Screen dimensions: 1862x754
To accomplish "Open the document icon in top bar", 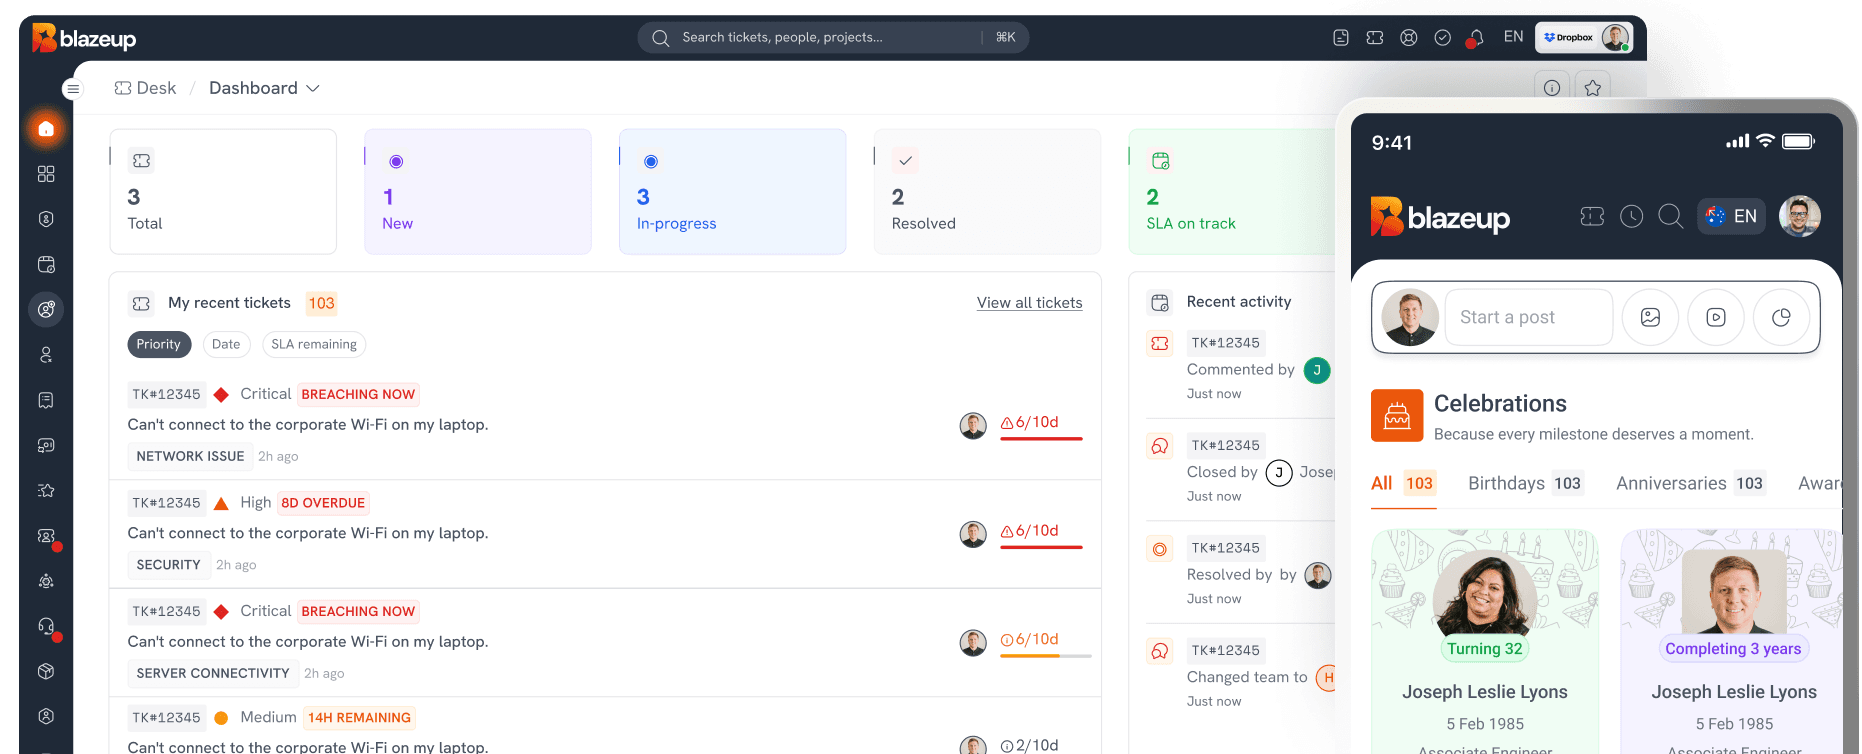I will tap(1341, 37).
